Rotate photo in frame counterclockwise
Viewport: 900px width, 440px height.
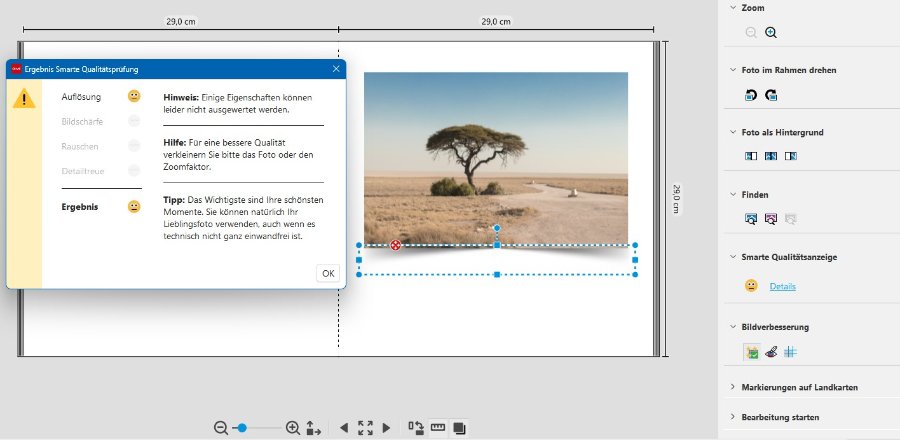[x=751, y=95]
